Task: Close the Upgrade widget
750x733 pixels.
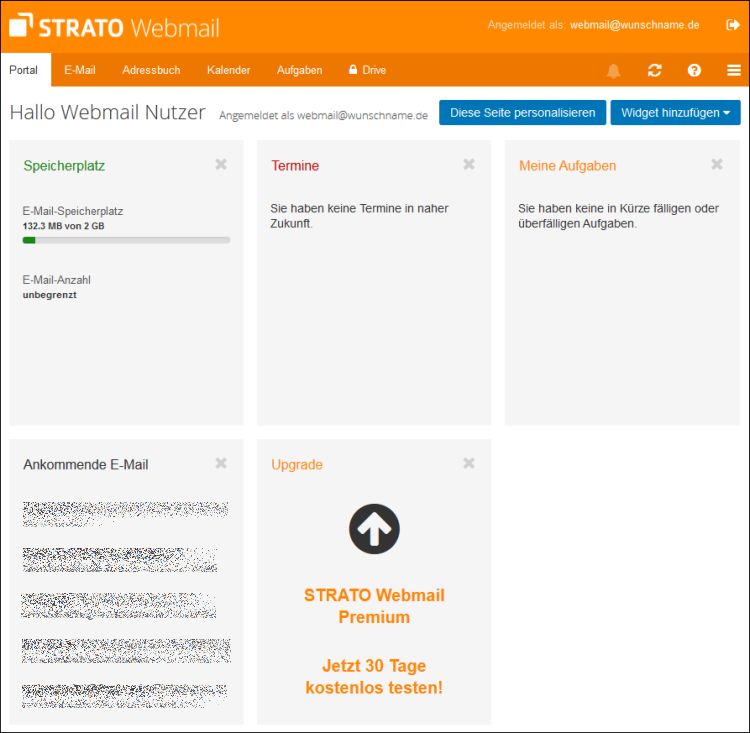Action: click(469, 463)
